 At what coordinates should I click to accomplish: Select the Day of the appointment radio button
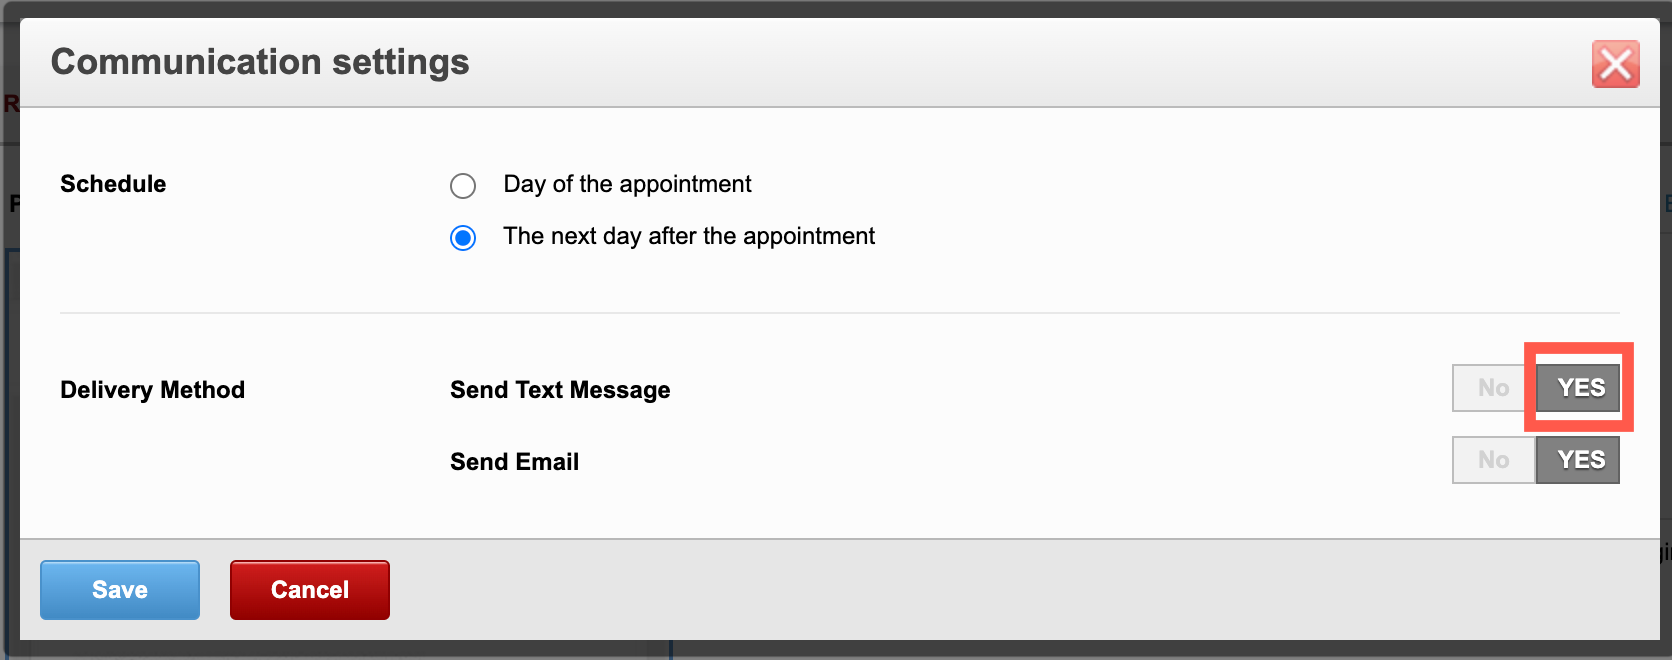coord(463,186)
